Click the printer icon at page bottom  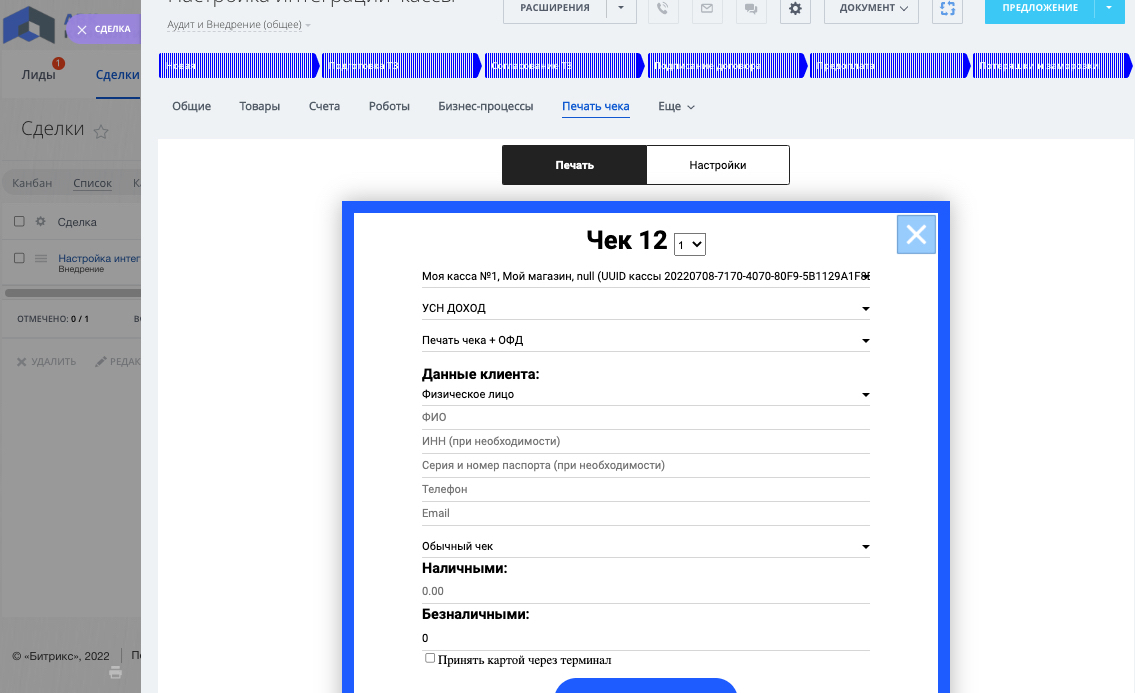tap(115, 673)
